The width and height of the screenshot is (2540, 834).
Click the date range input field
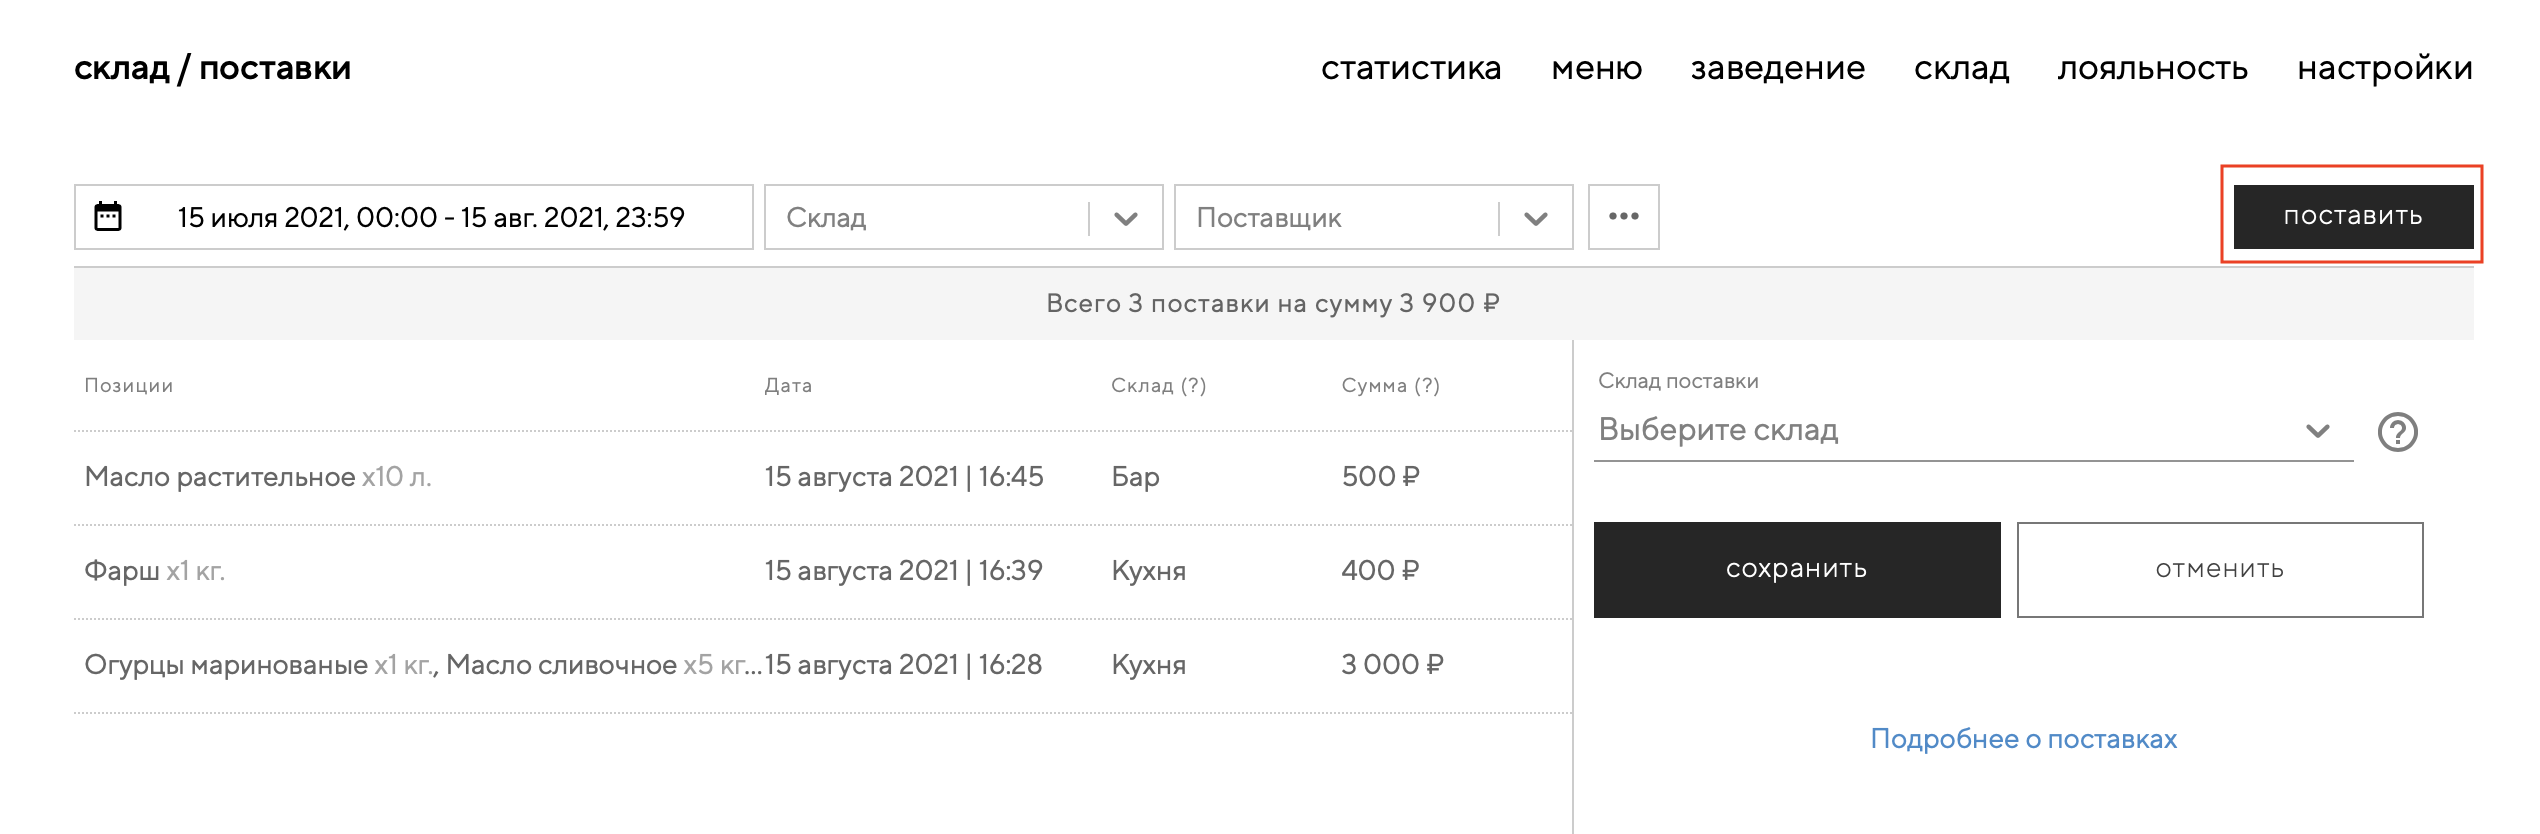pyautogui.click(x=430, y=217)
